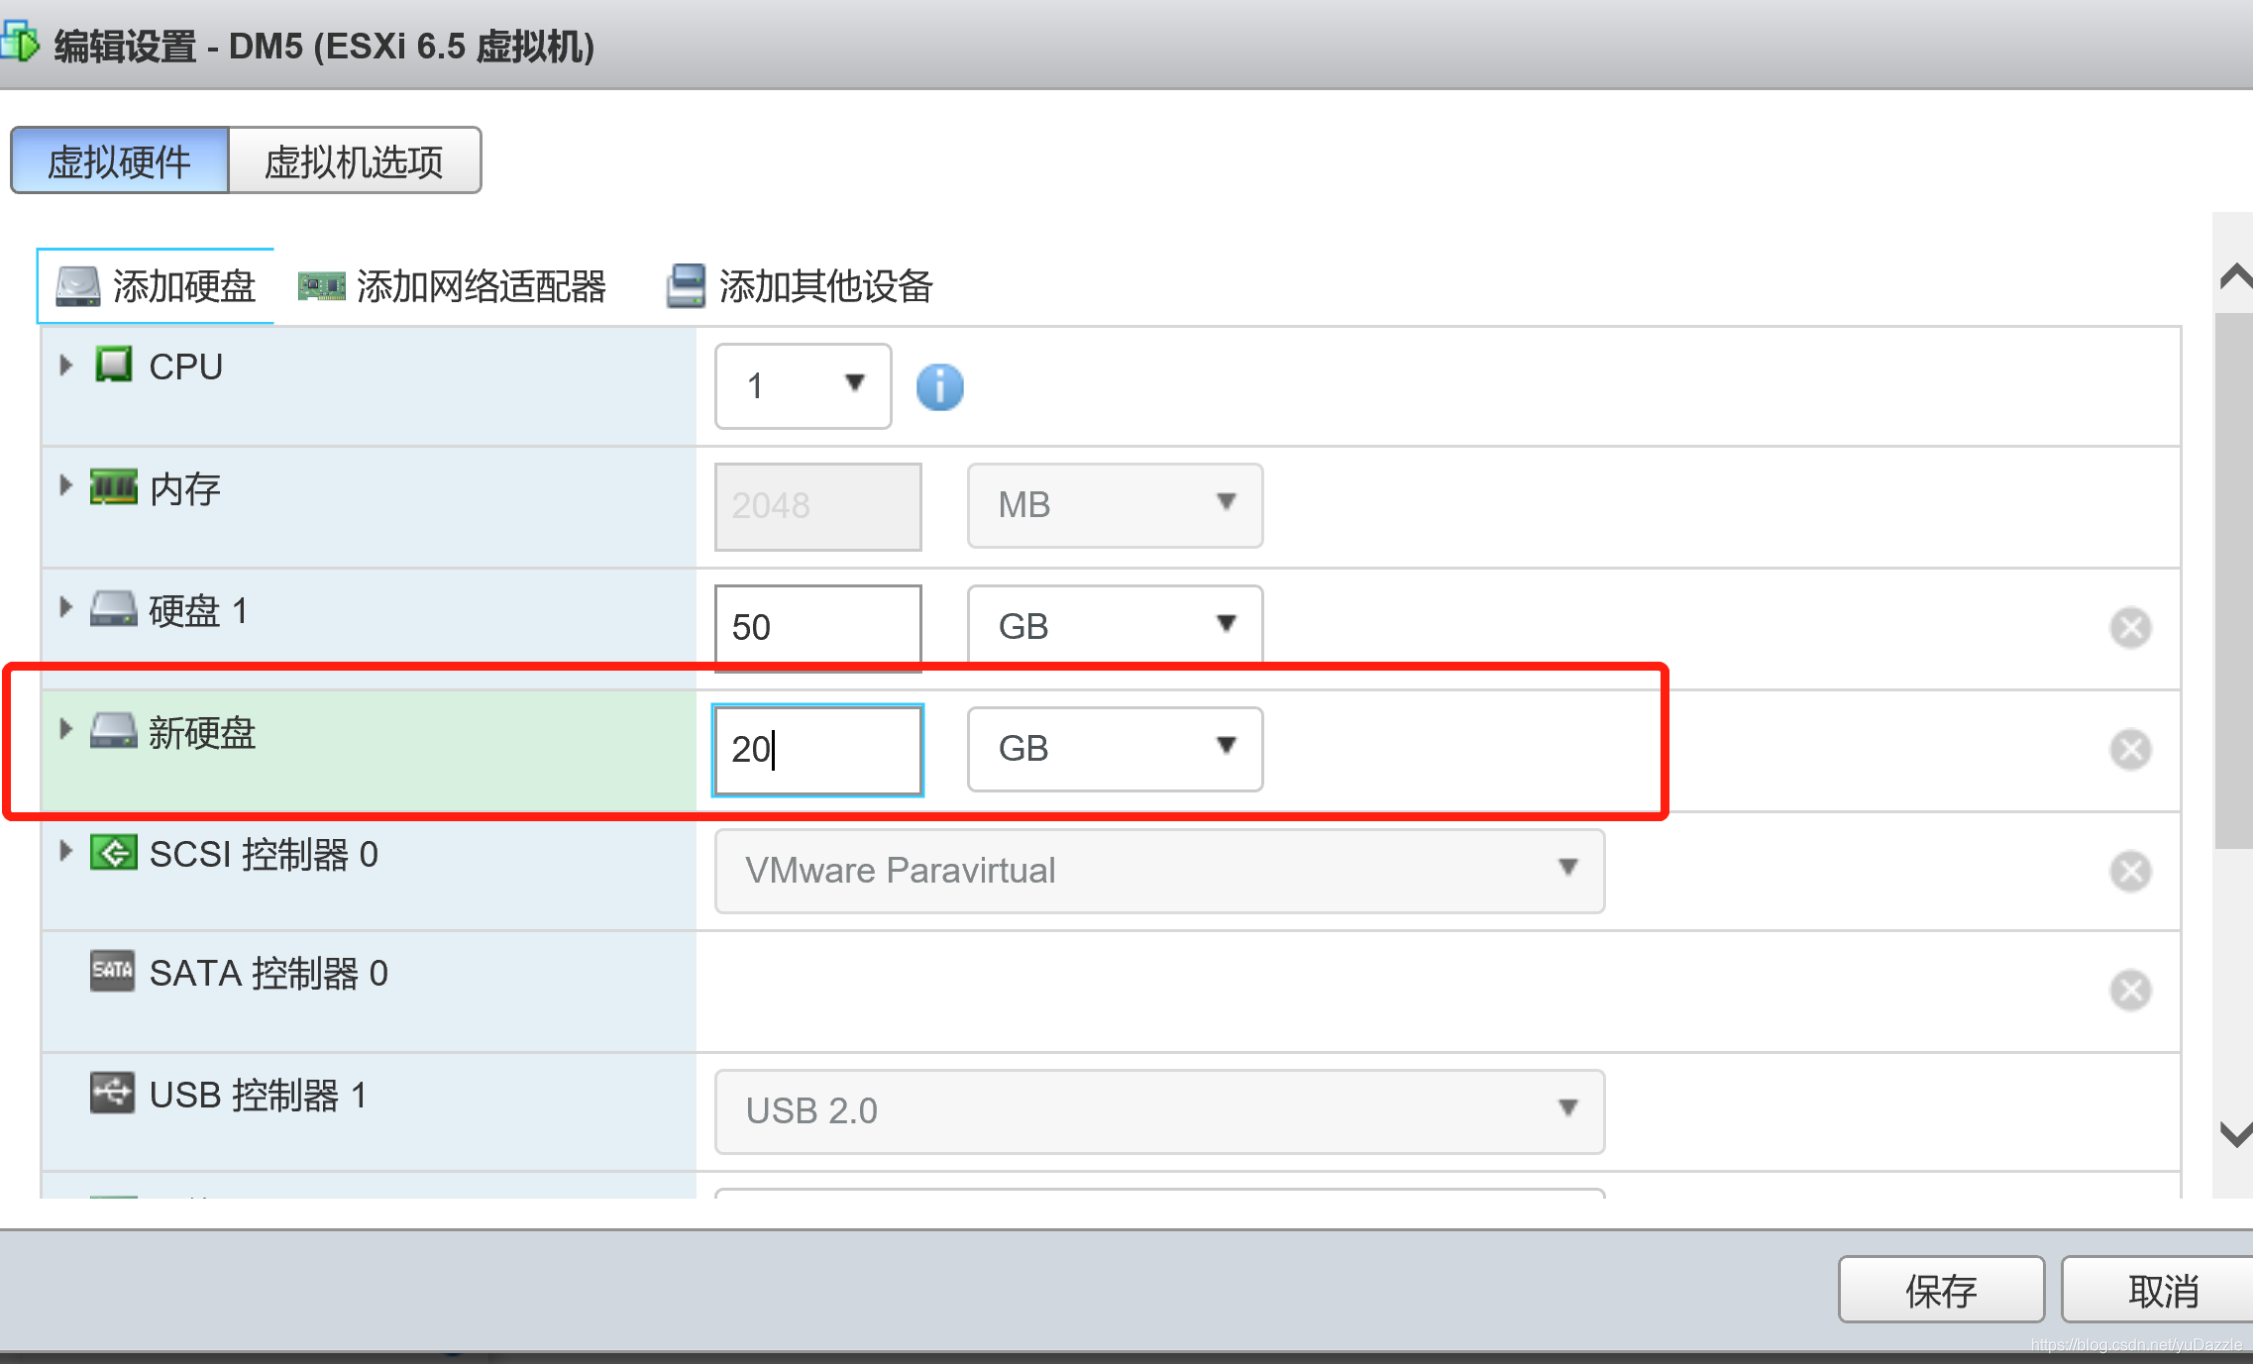Click the Hard disk 1 size field
Screen dimensions: 2253x1364
click(817, 627)
